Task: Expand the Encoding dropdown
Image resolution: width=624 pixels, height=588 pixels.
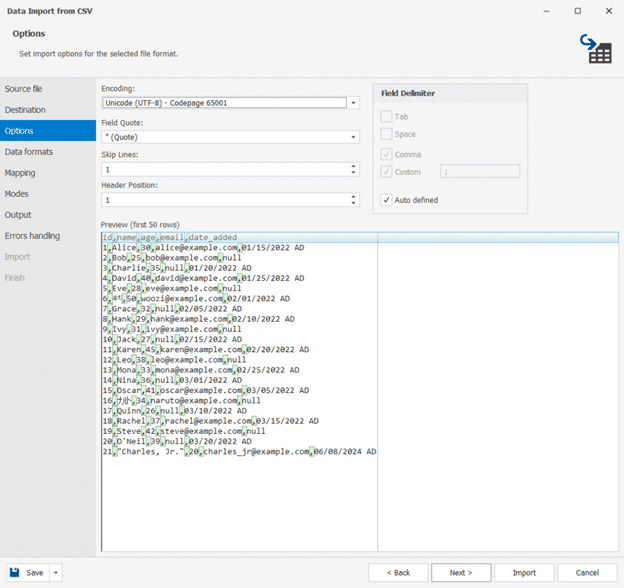Action: coord(354,103)
